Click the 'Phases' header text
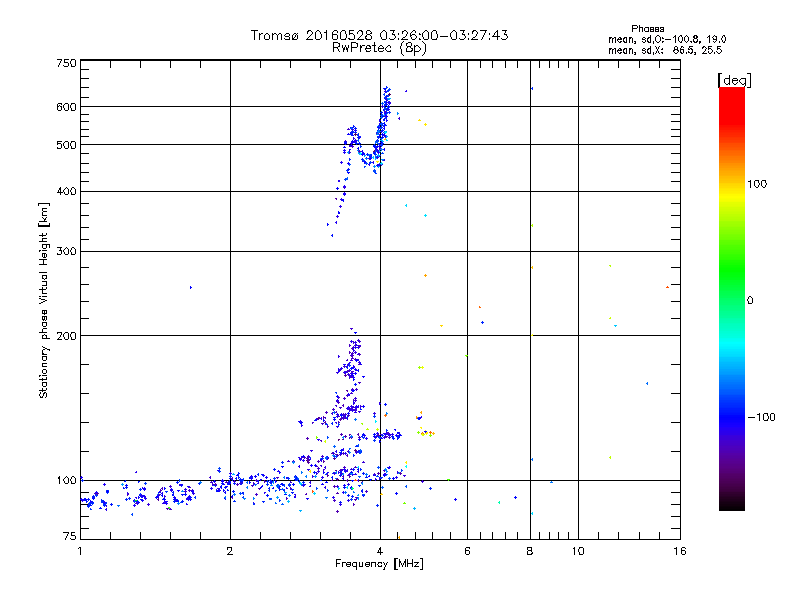 [x=647, y=29]
